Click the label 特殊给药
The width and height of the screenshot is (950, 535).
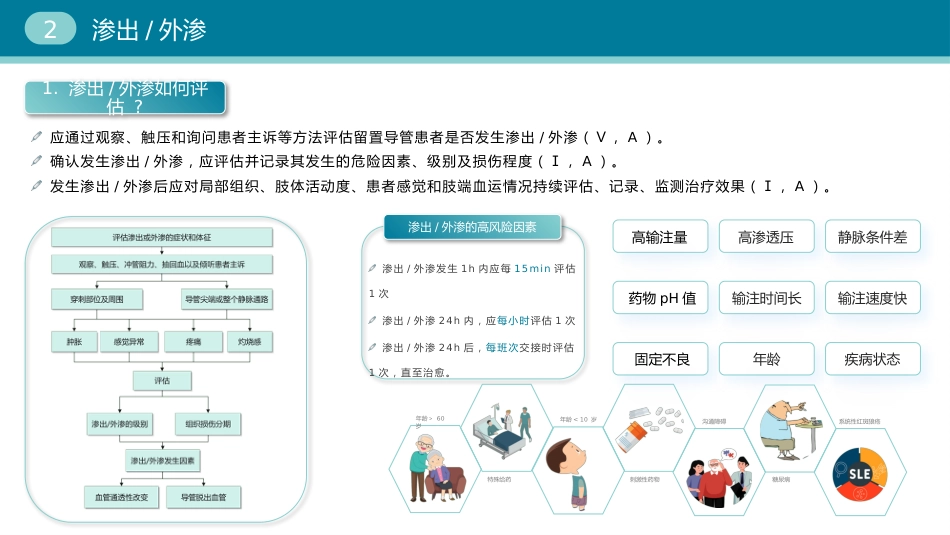tap(499, 479)
